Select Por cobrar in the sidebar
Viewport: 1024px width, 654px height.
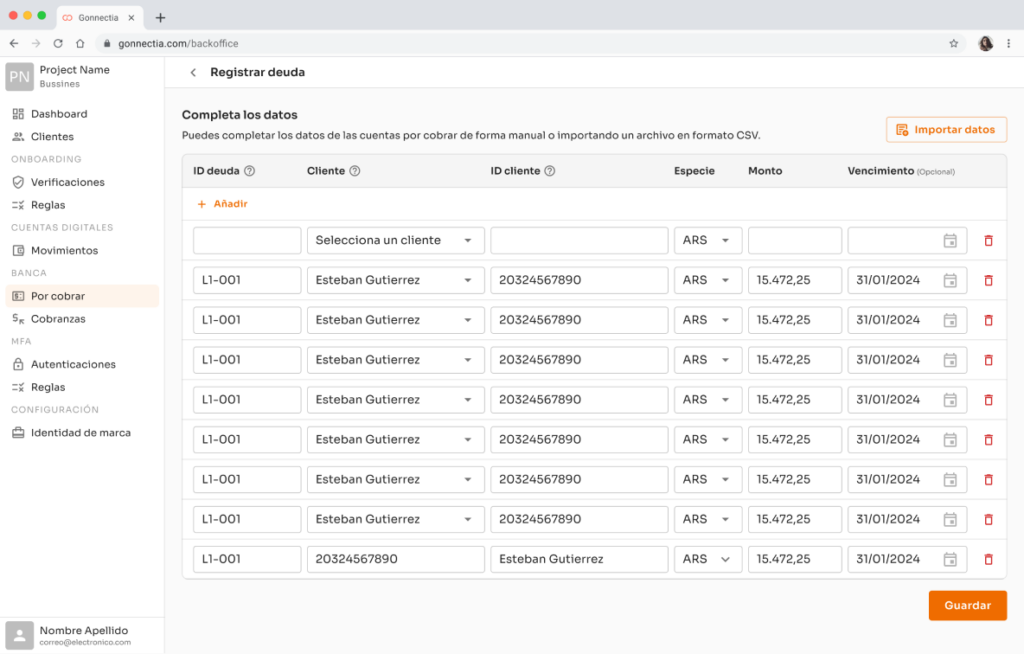pyautogui.click(x=82, y=296)
